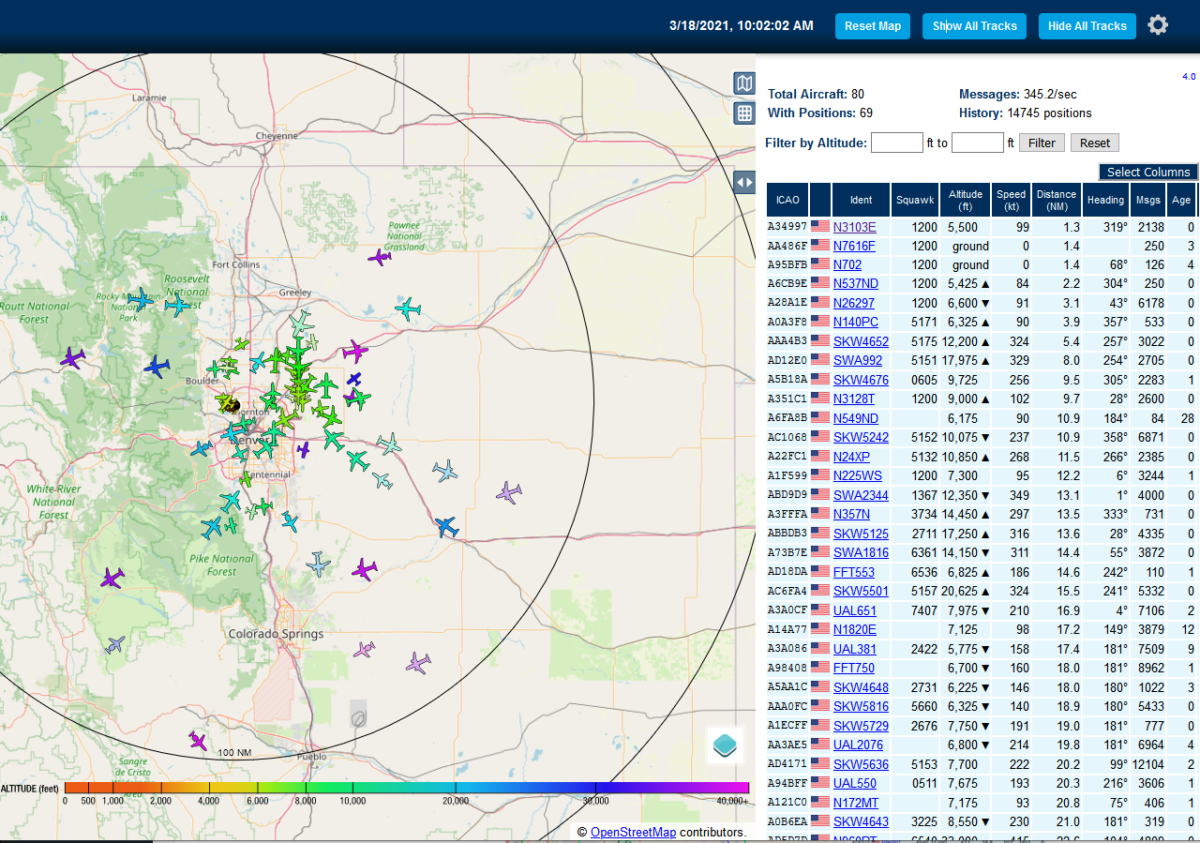This screenshot has width=1200, height=843.
Task: Sort the table by the Altitude column header
Action: click(x=965, y=200)
